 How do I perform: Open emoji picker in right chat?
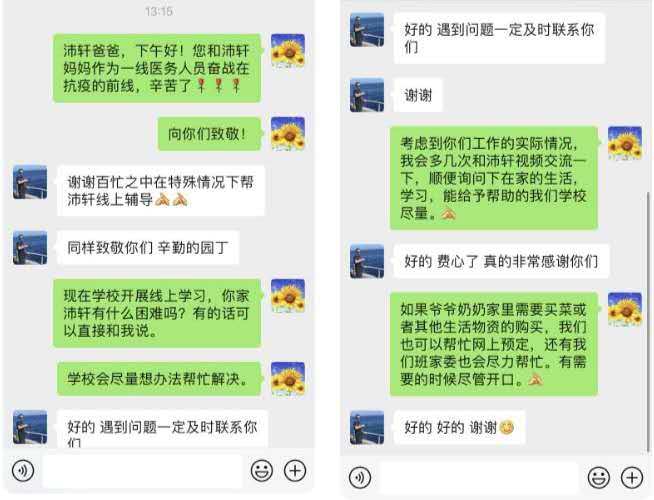(599, 477)
